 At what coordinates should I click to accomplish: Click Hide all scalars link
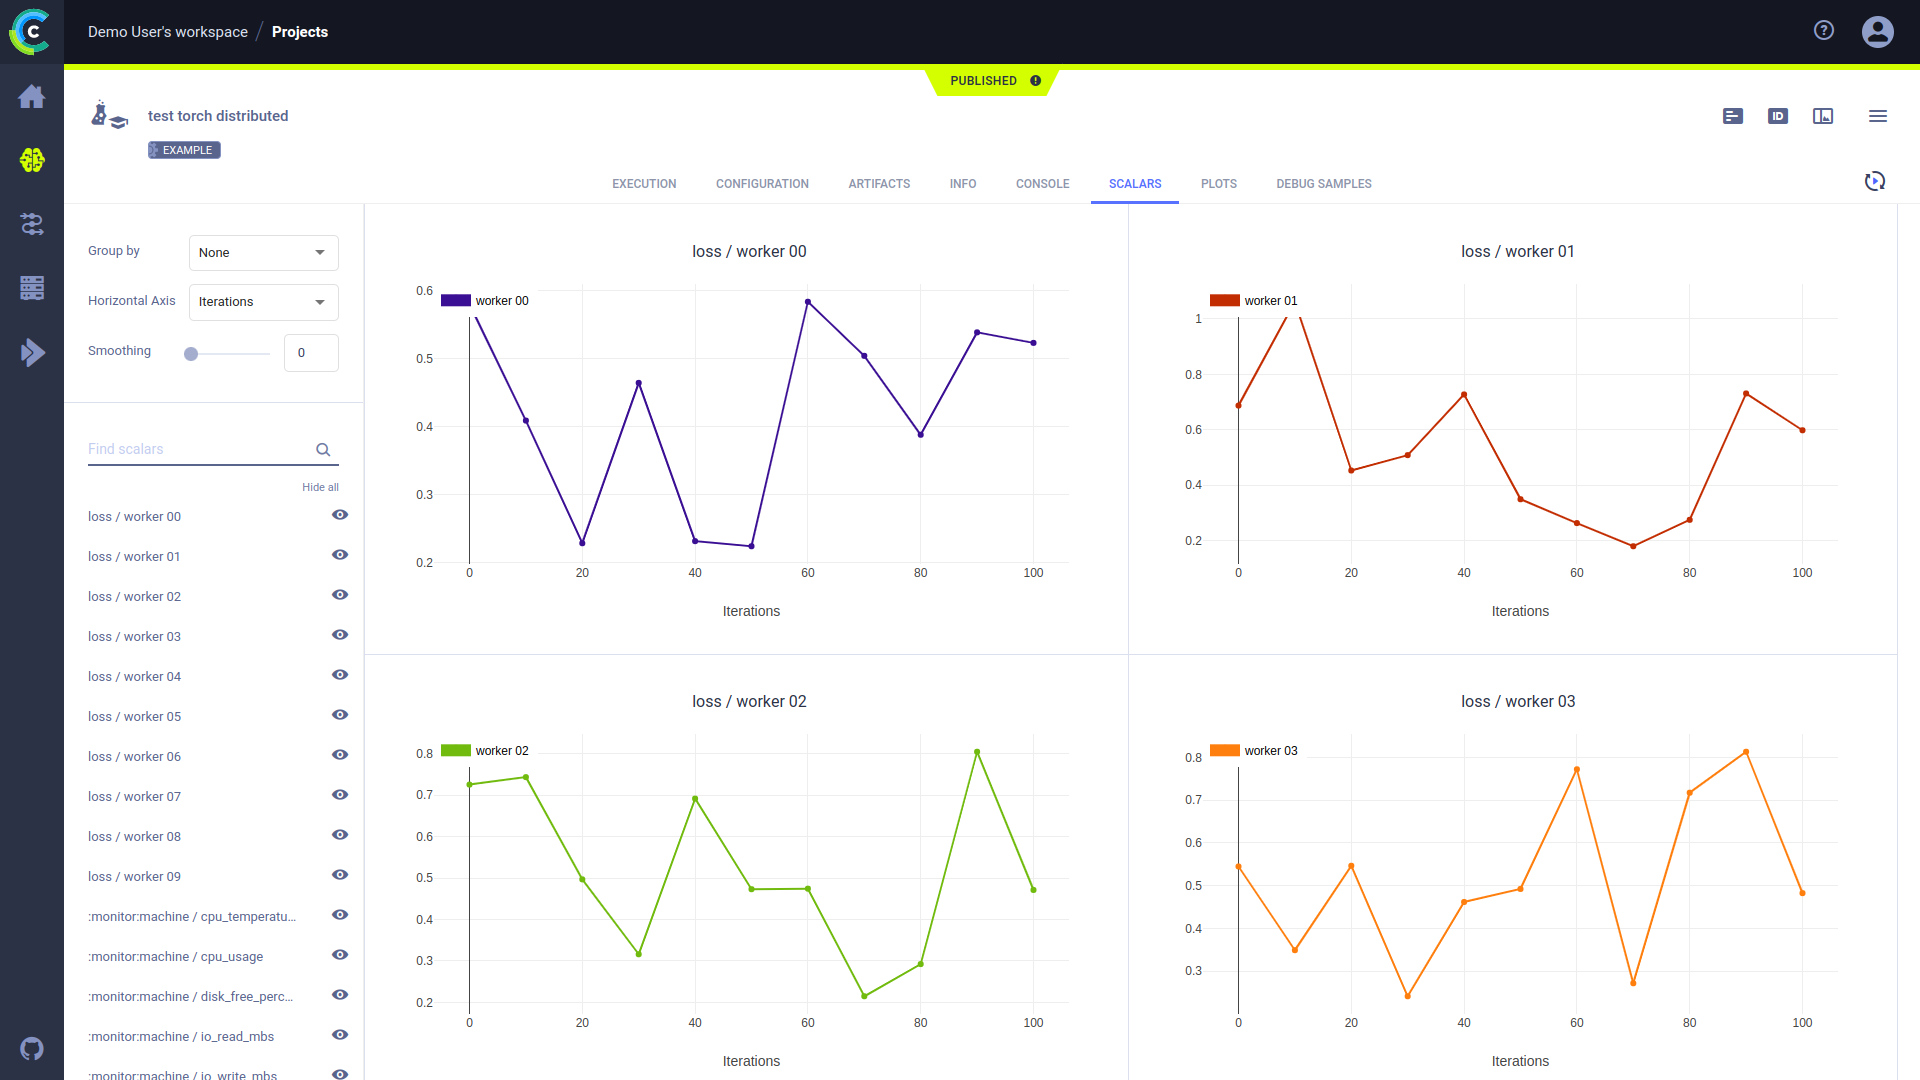(x=319, y=487)
